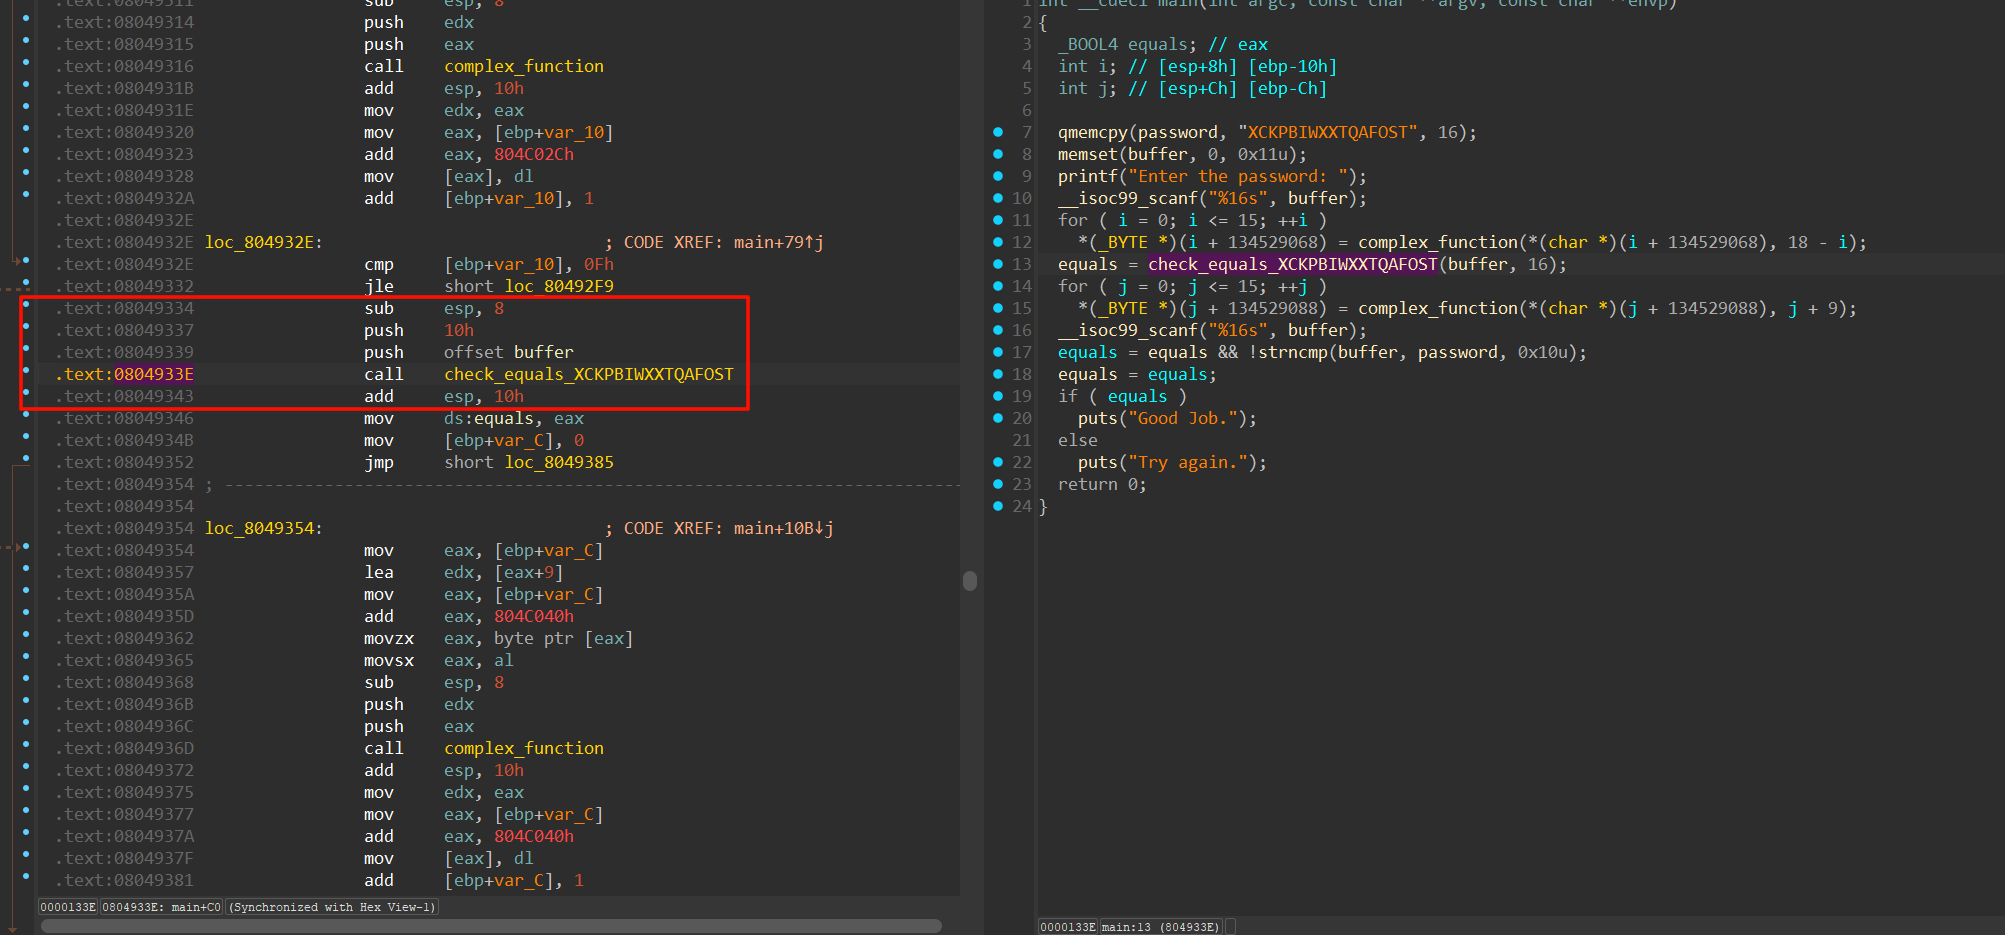Click __isoc99_scanf on pseudocode line 10

coord(1127,198)
